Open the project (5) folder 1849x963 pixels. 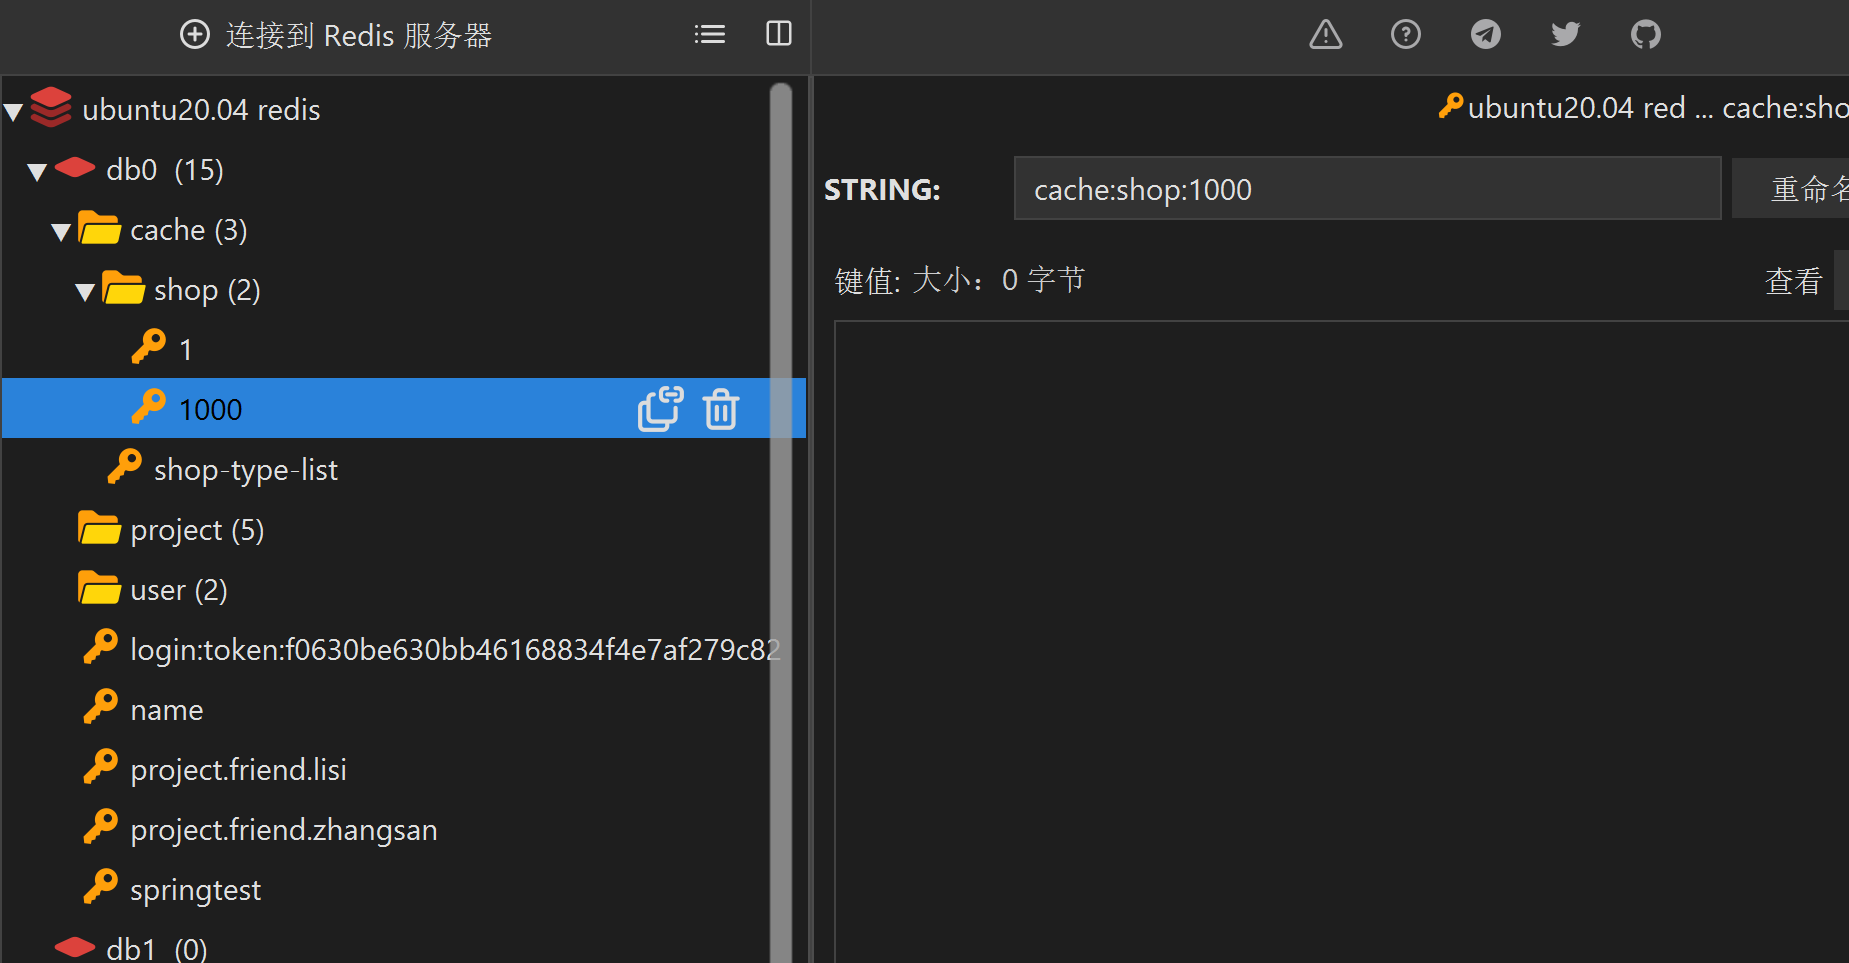[x=196, y=530]
